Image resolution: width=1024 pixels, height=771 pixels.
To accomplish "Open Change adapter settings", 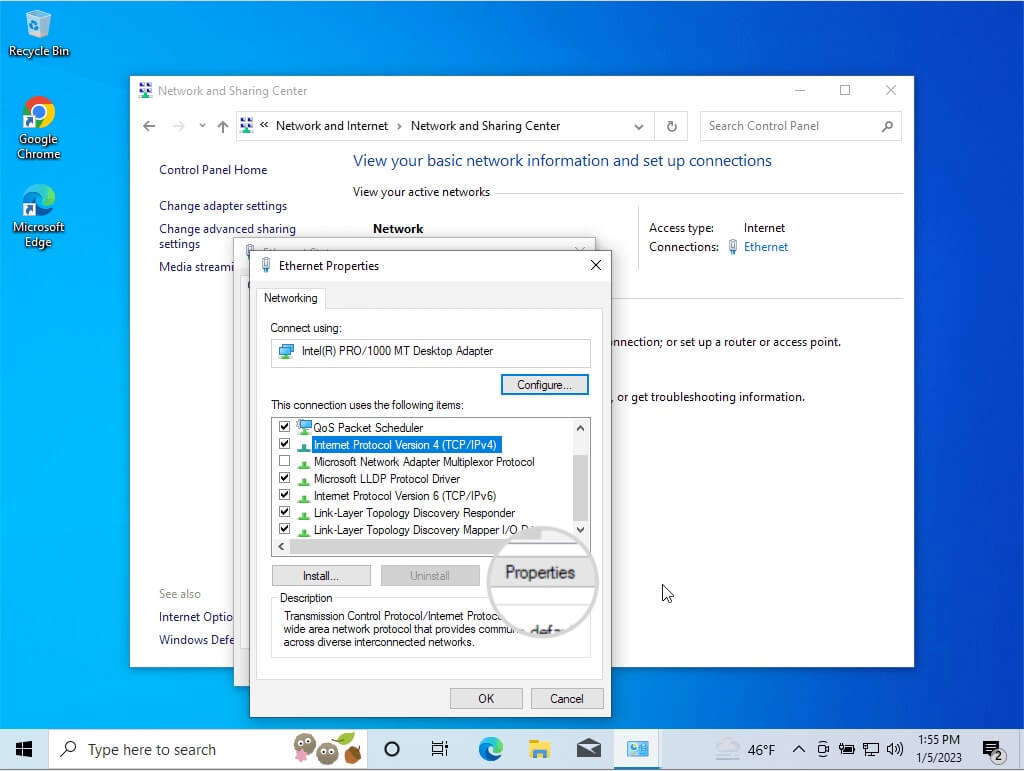I will [x=223, y=206].
